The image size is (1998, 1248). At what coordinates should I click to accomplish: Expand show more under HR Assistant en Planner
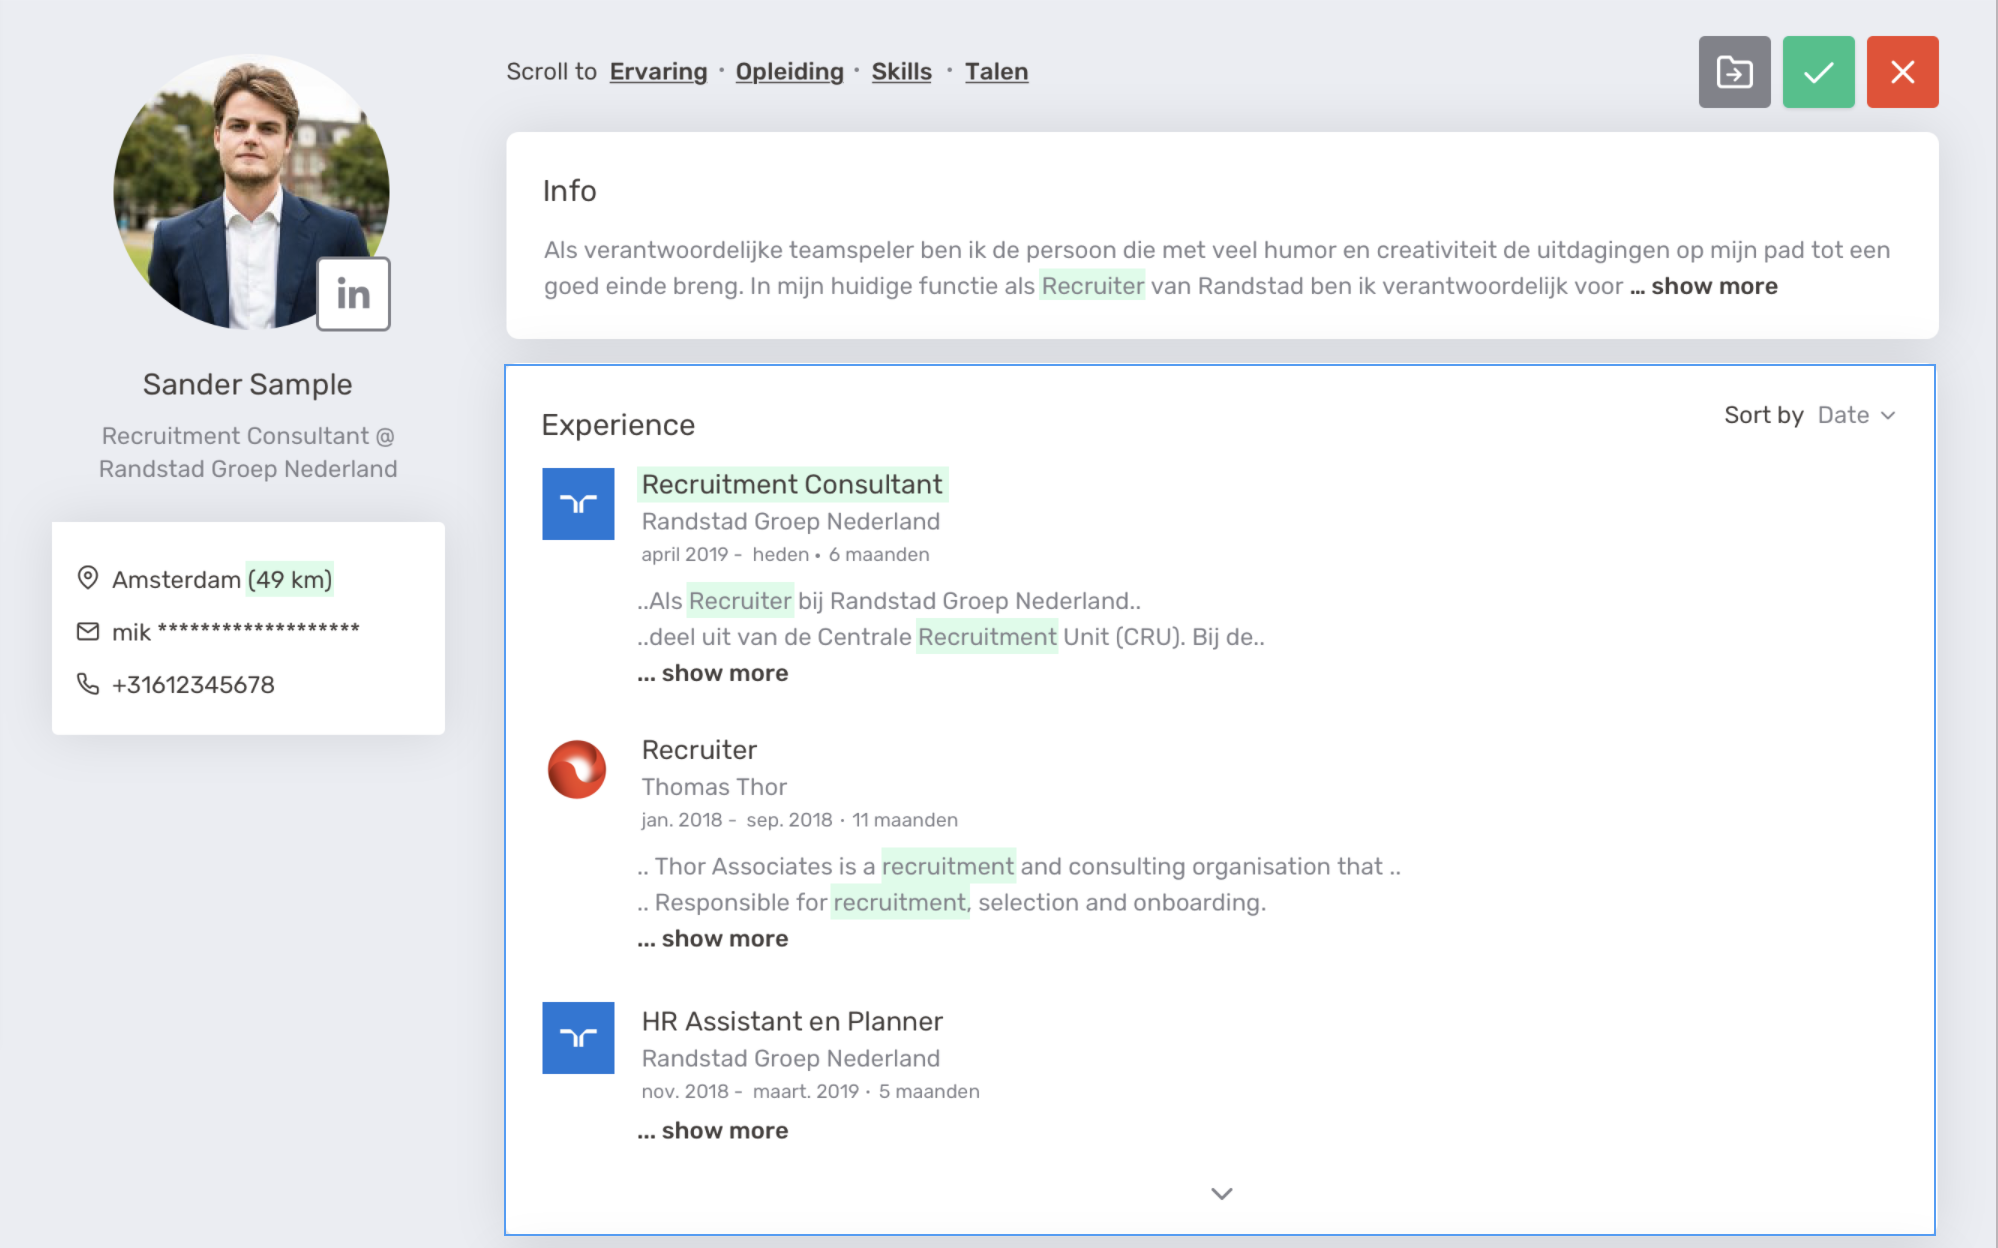pyautogui.click(x=712, y=1130)
